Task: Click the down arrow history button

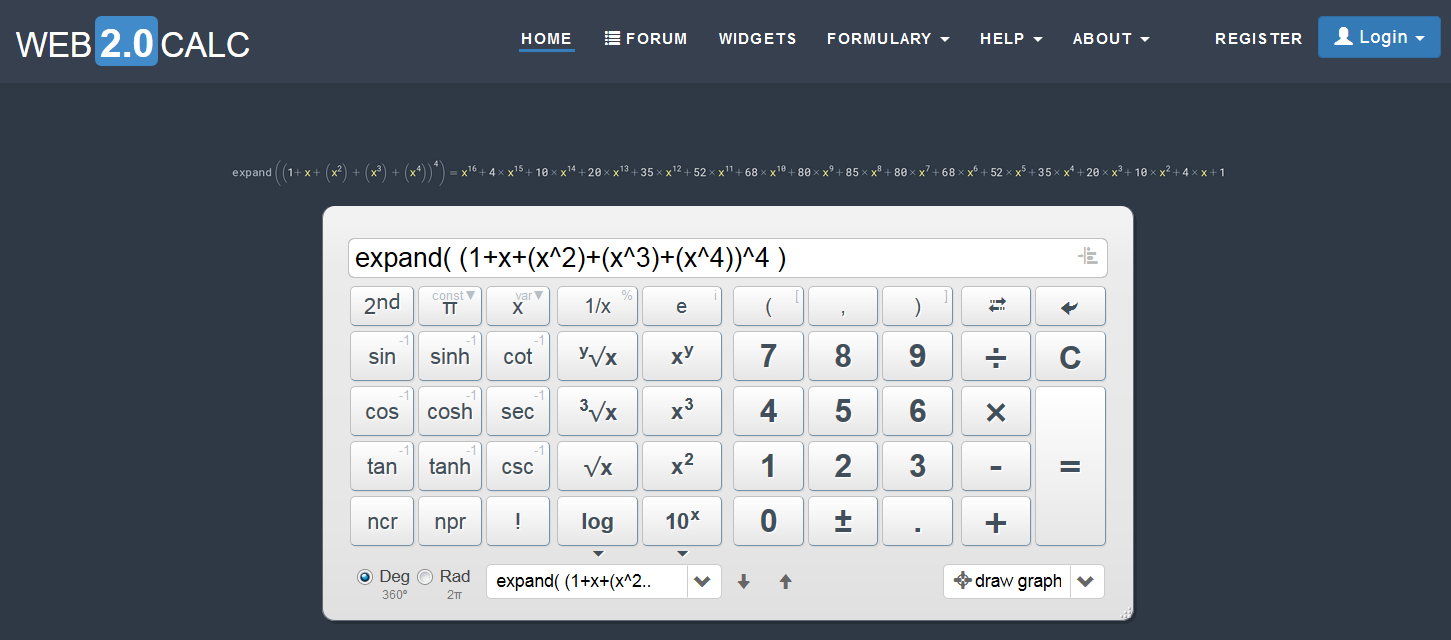Action: 743,581
